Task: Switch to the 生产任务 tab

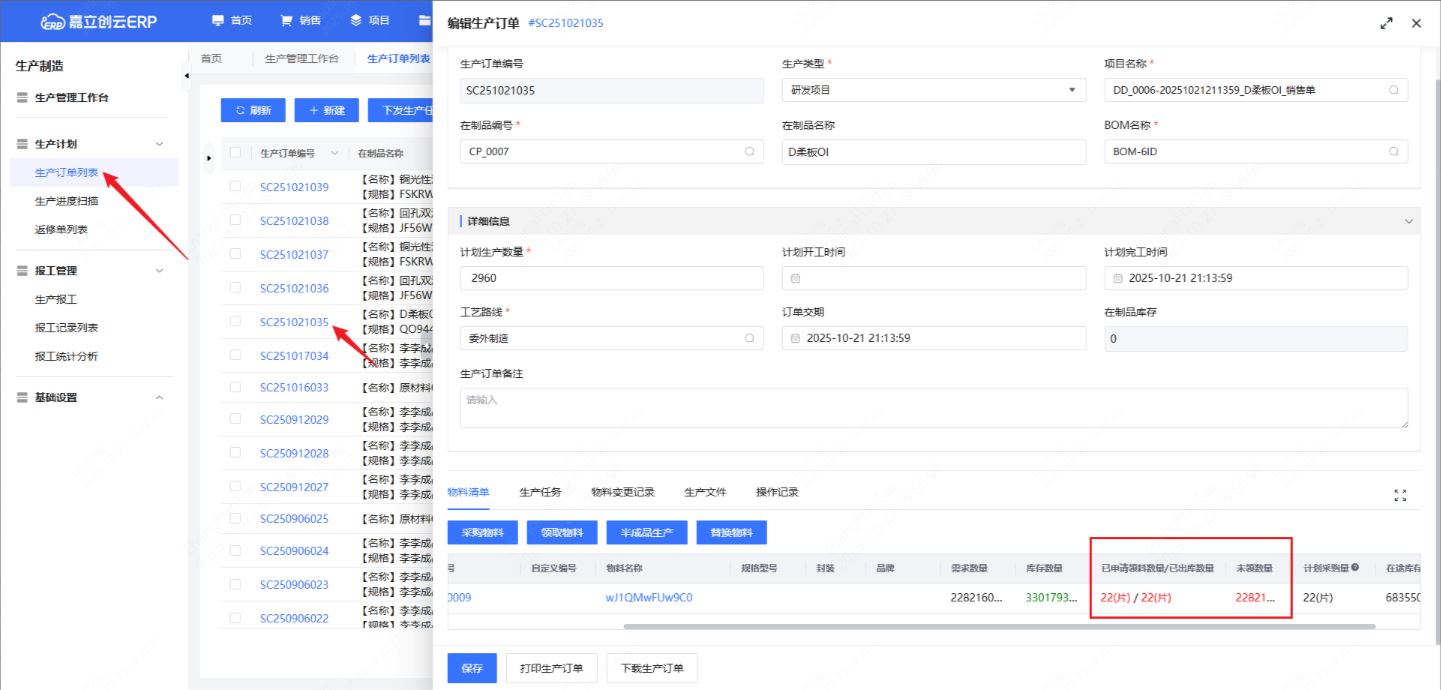Action: click(540, 492)
